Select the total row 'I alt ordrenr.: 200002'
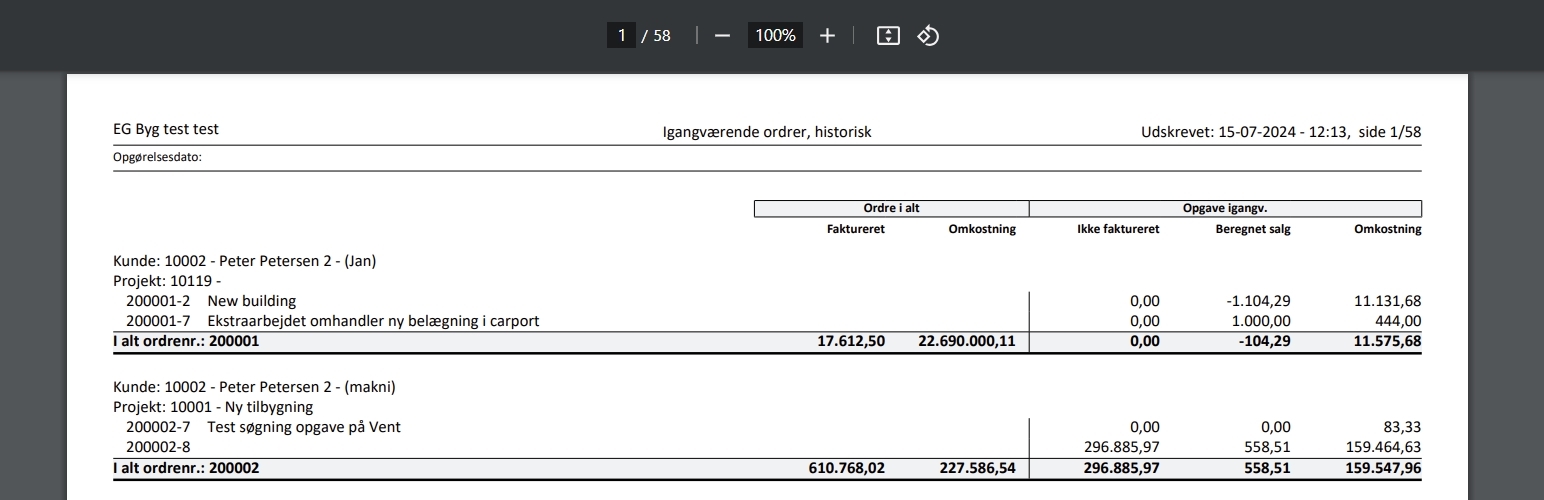 click(767, 467)
